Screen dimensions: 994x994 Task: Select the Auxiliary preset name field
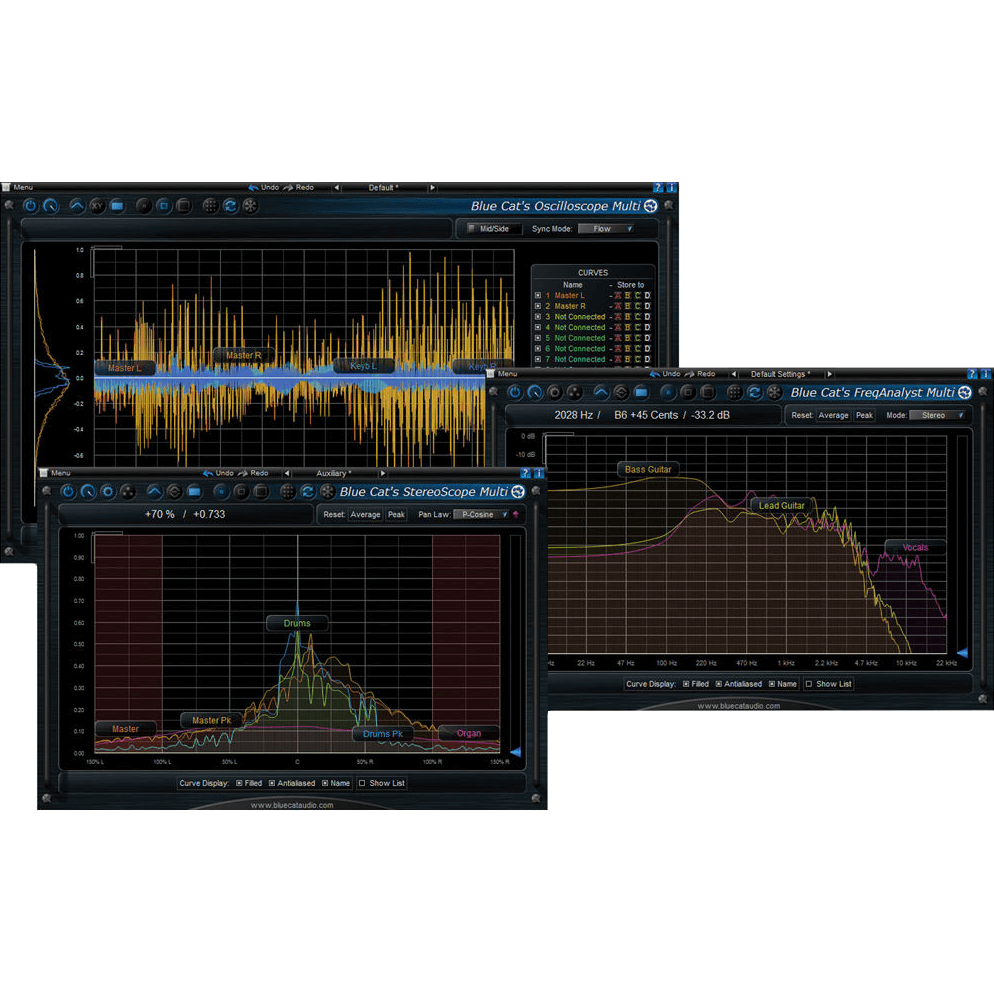tap(334, 473)
